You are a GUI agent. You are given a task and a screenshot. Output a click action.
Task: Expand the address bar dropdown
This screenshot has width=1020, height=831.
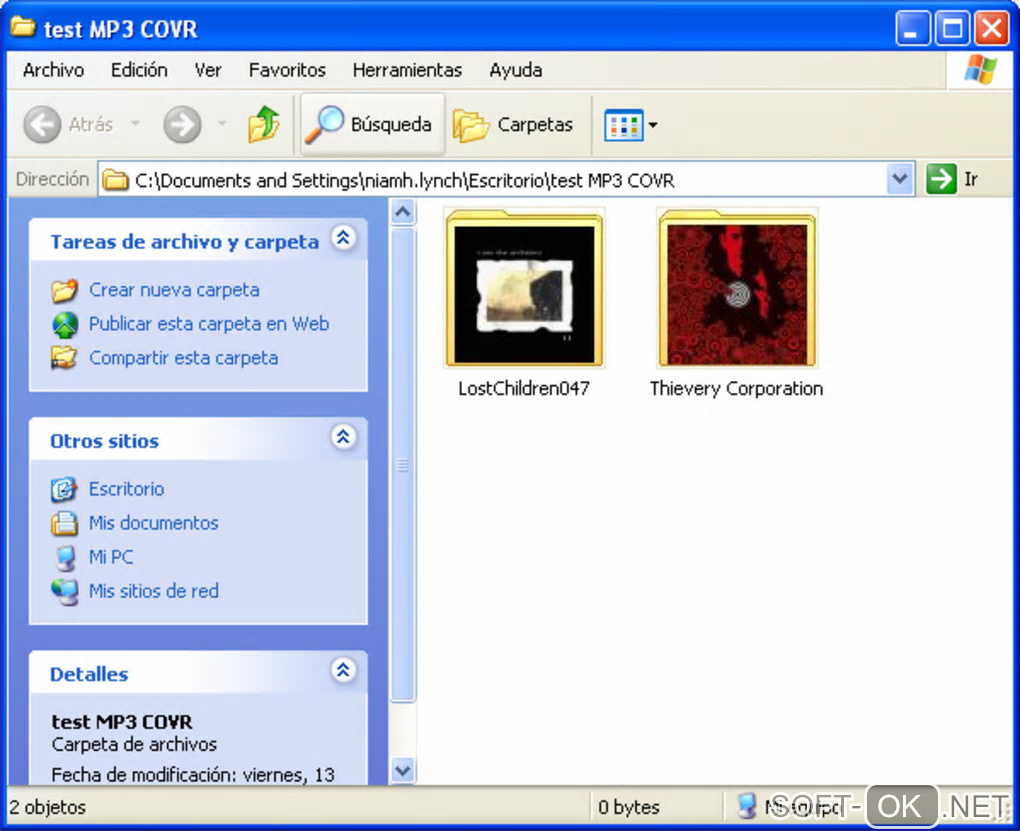[900, 178]
